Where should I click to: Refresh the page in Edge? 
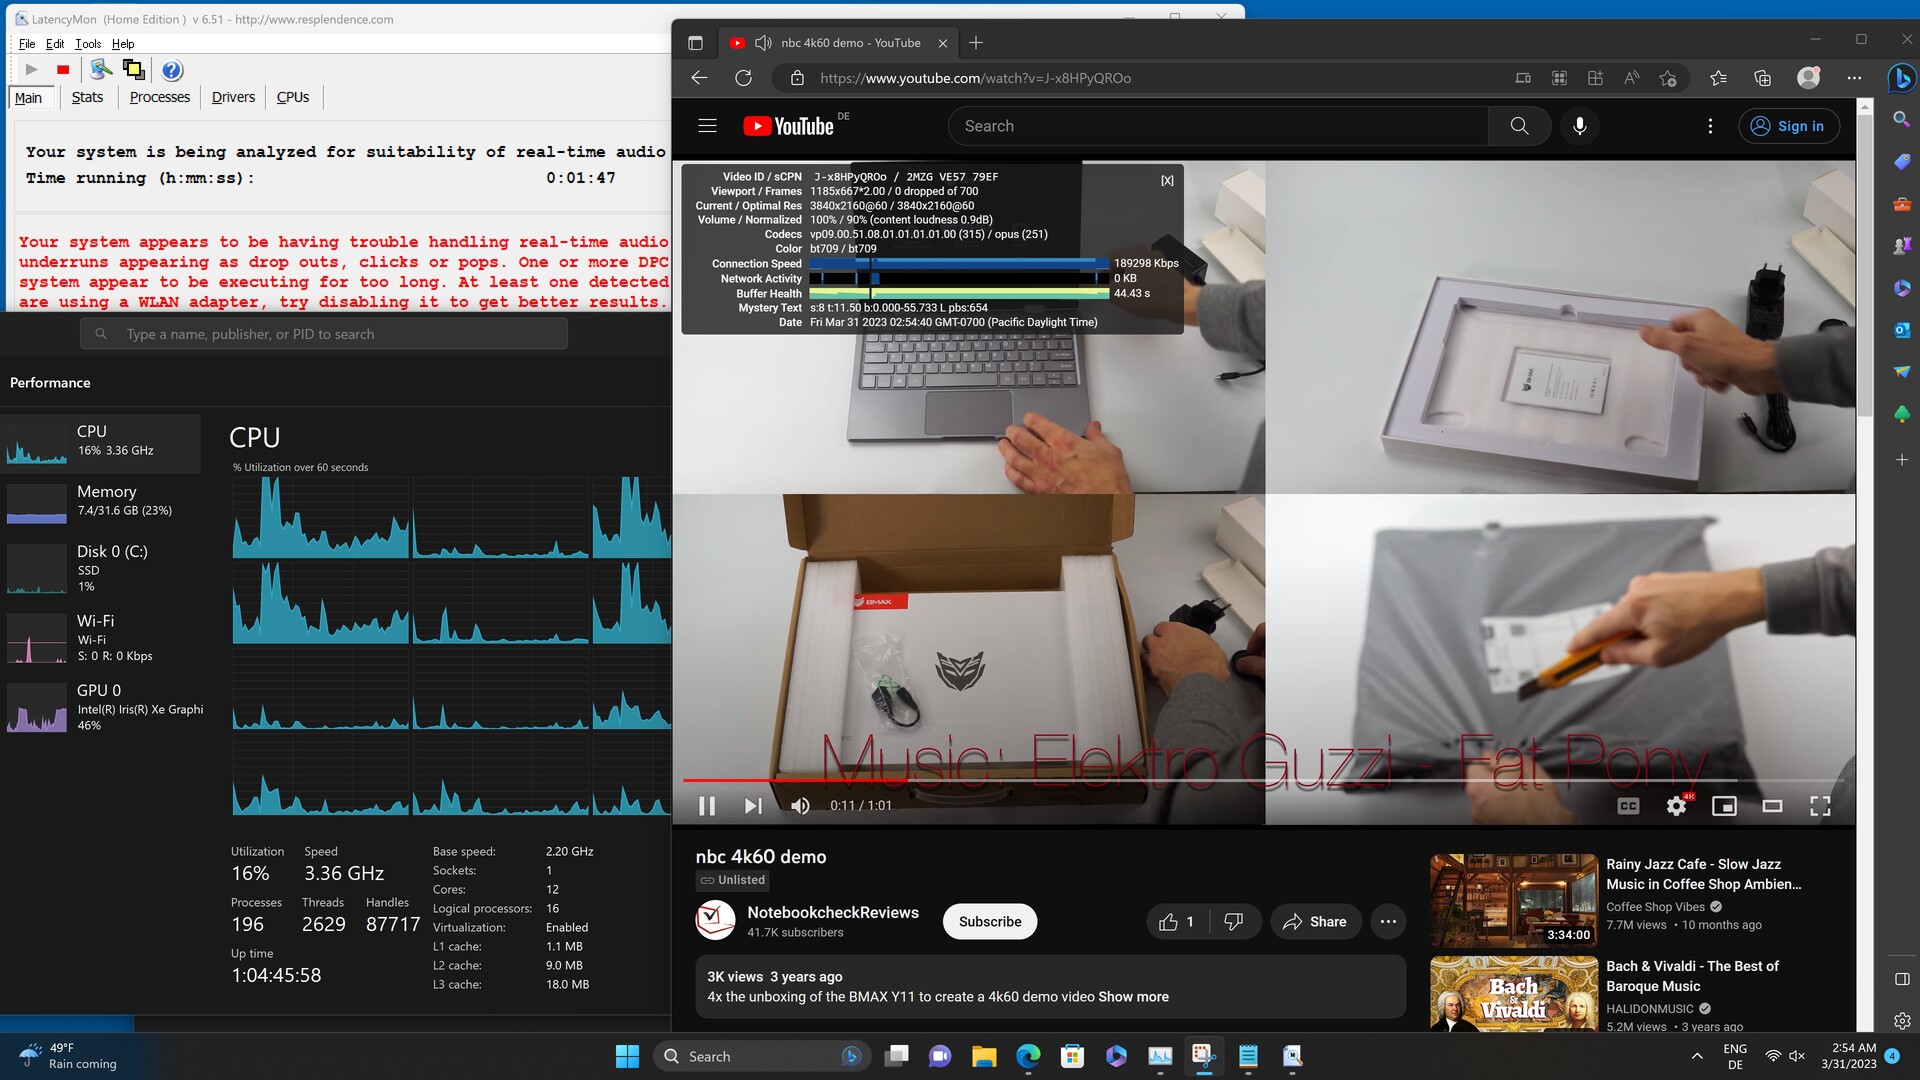tap(743, 78)
